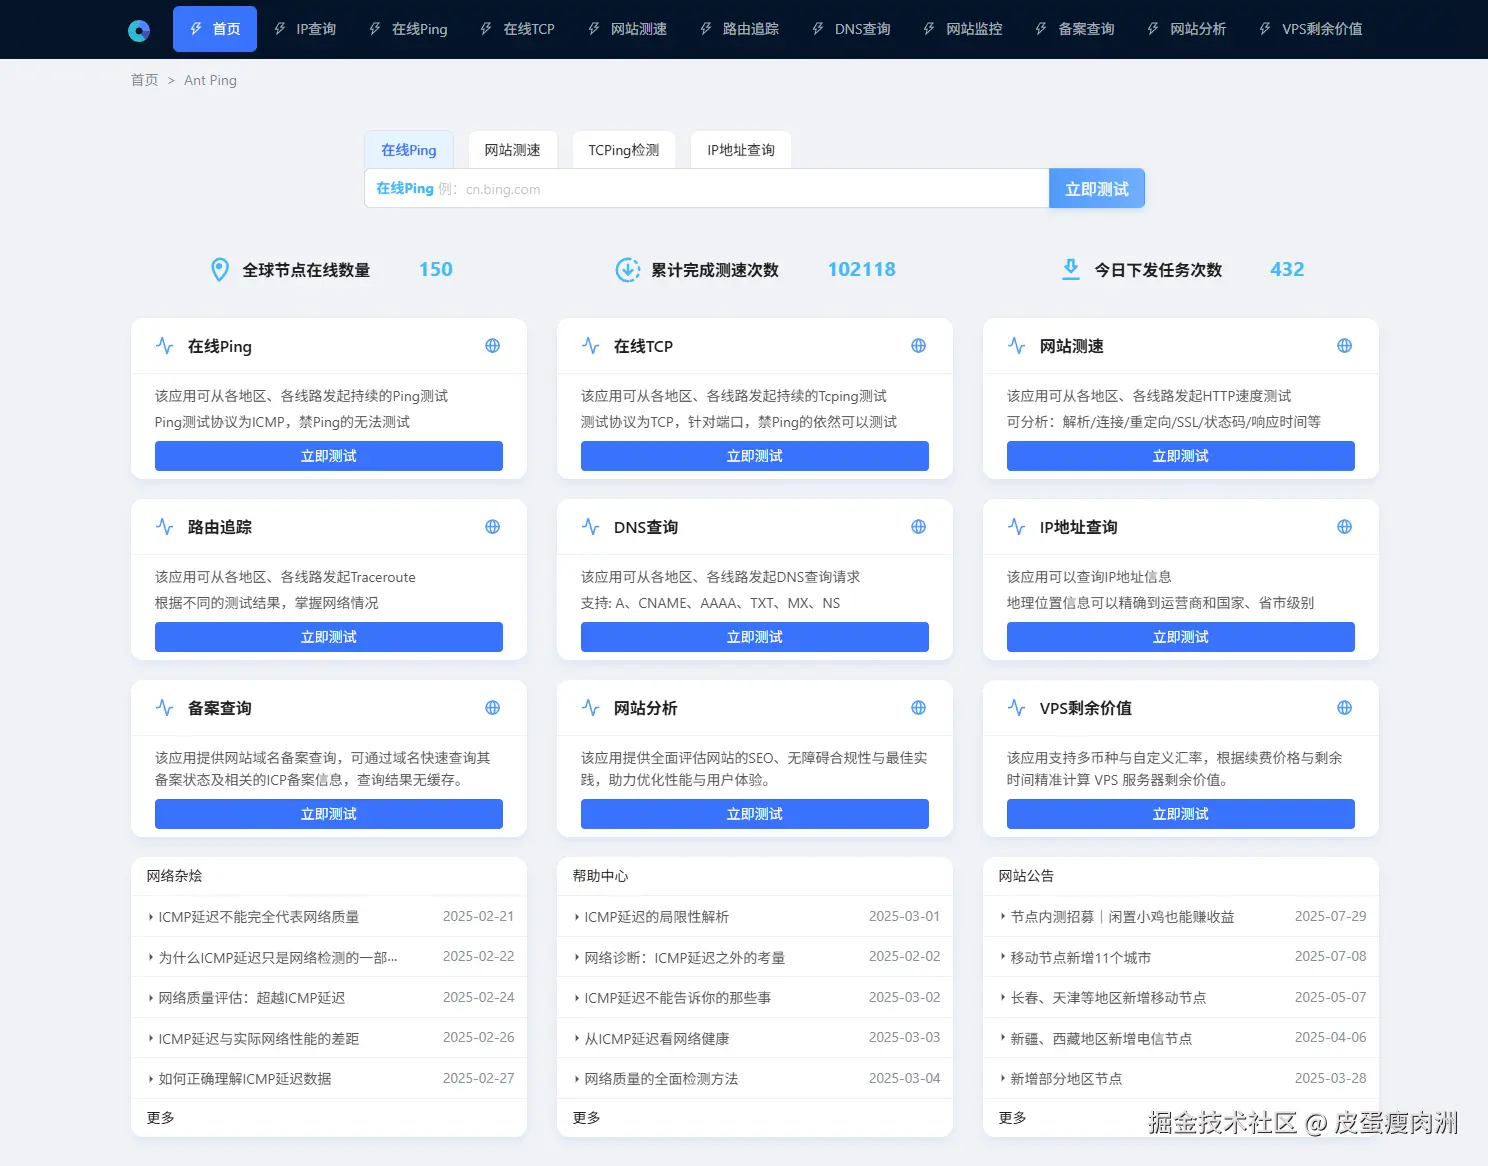Click the circular icon beside 累计完成测速次数
The image size is (1488, 1166).
coord(626,268)
